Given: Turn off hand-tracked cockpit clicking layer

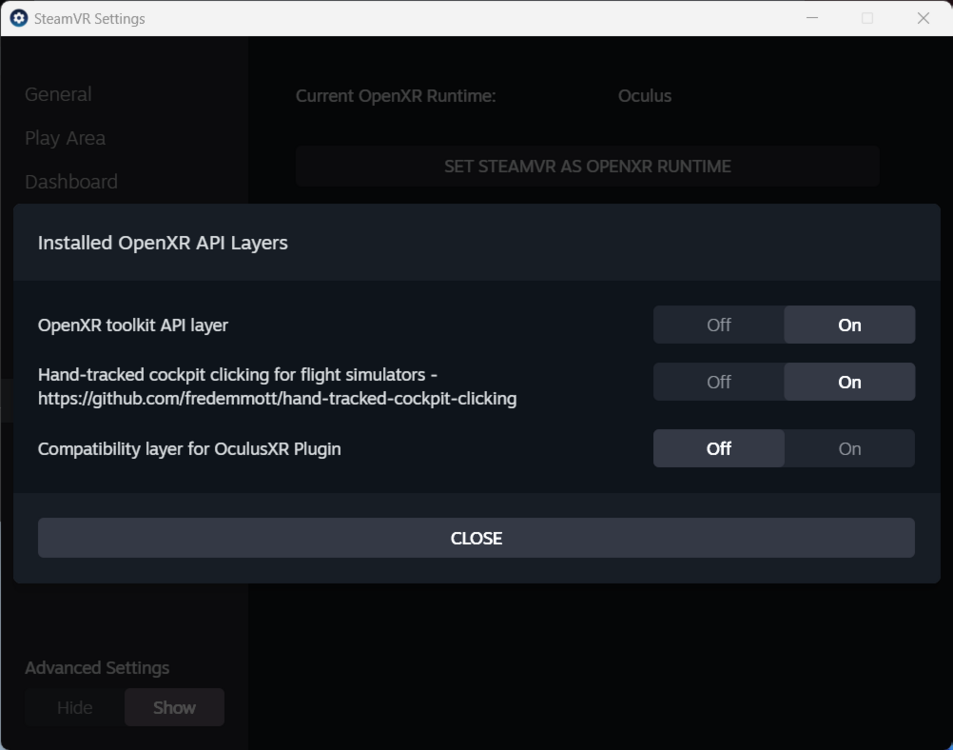Looking at the screenshot, I should click(718, 382).
